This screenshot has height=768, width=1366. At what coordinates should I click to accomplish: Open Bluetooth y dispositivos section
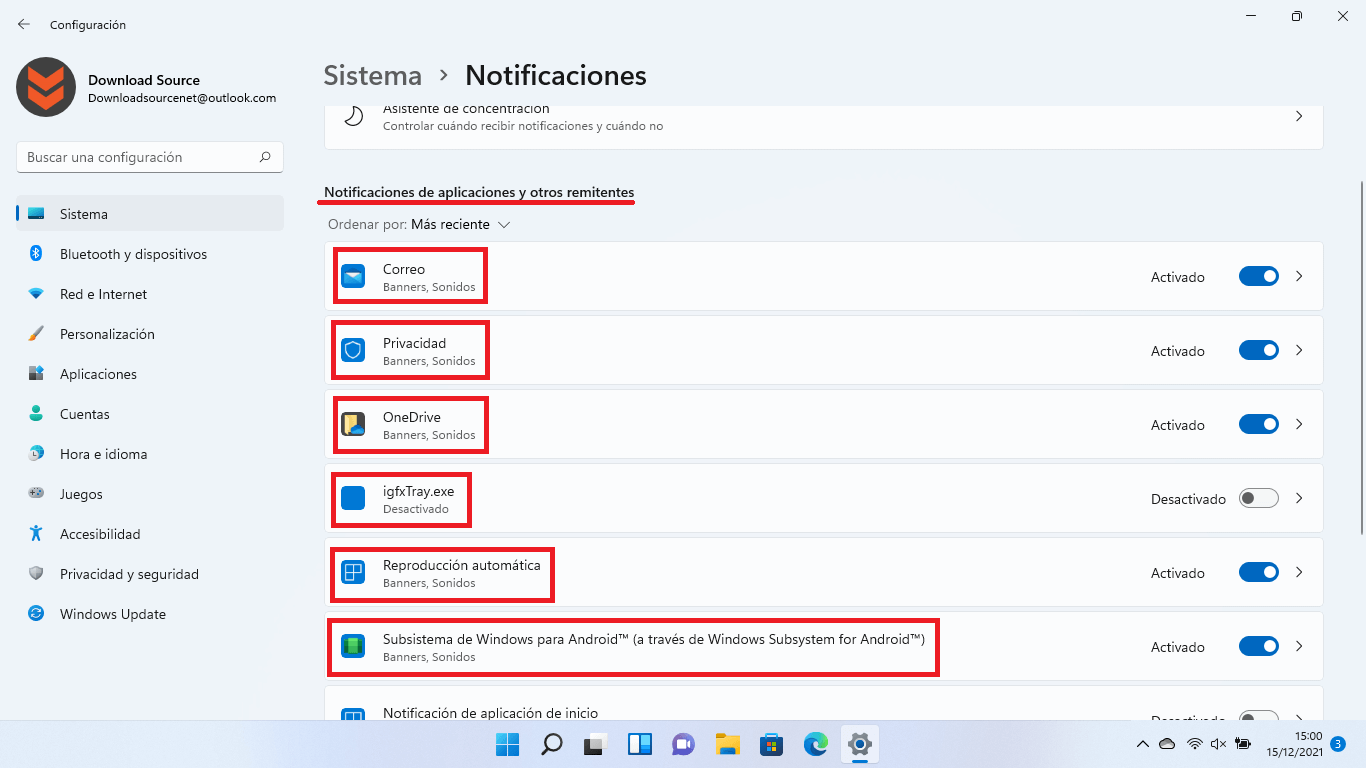[x=150, y=254]
